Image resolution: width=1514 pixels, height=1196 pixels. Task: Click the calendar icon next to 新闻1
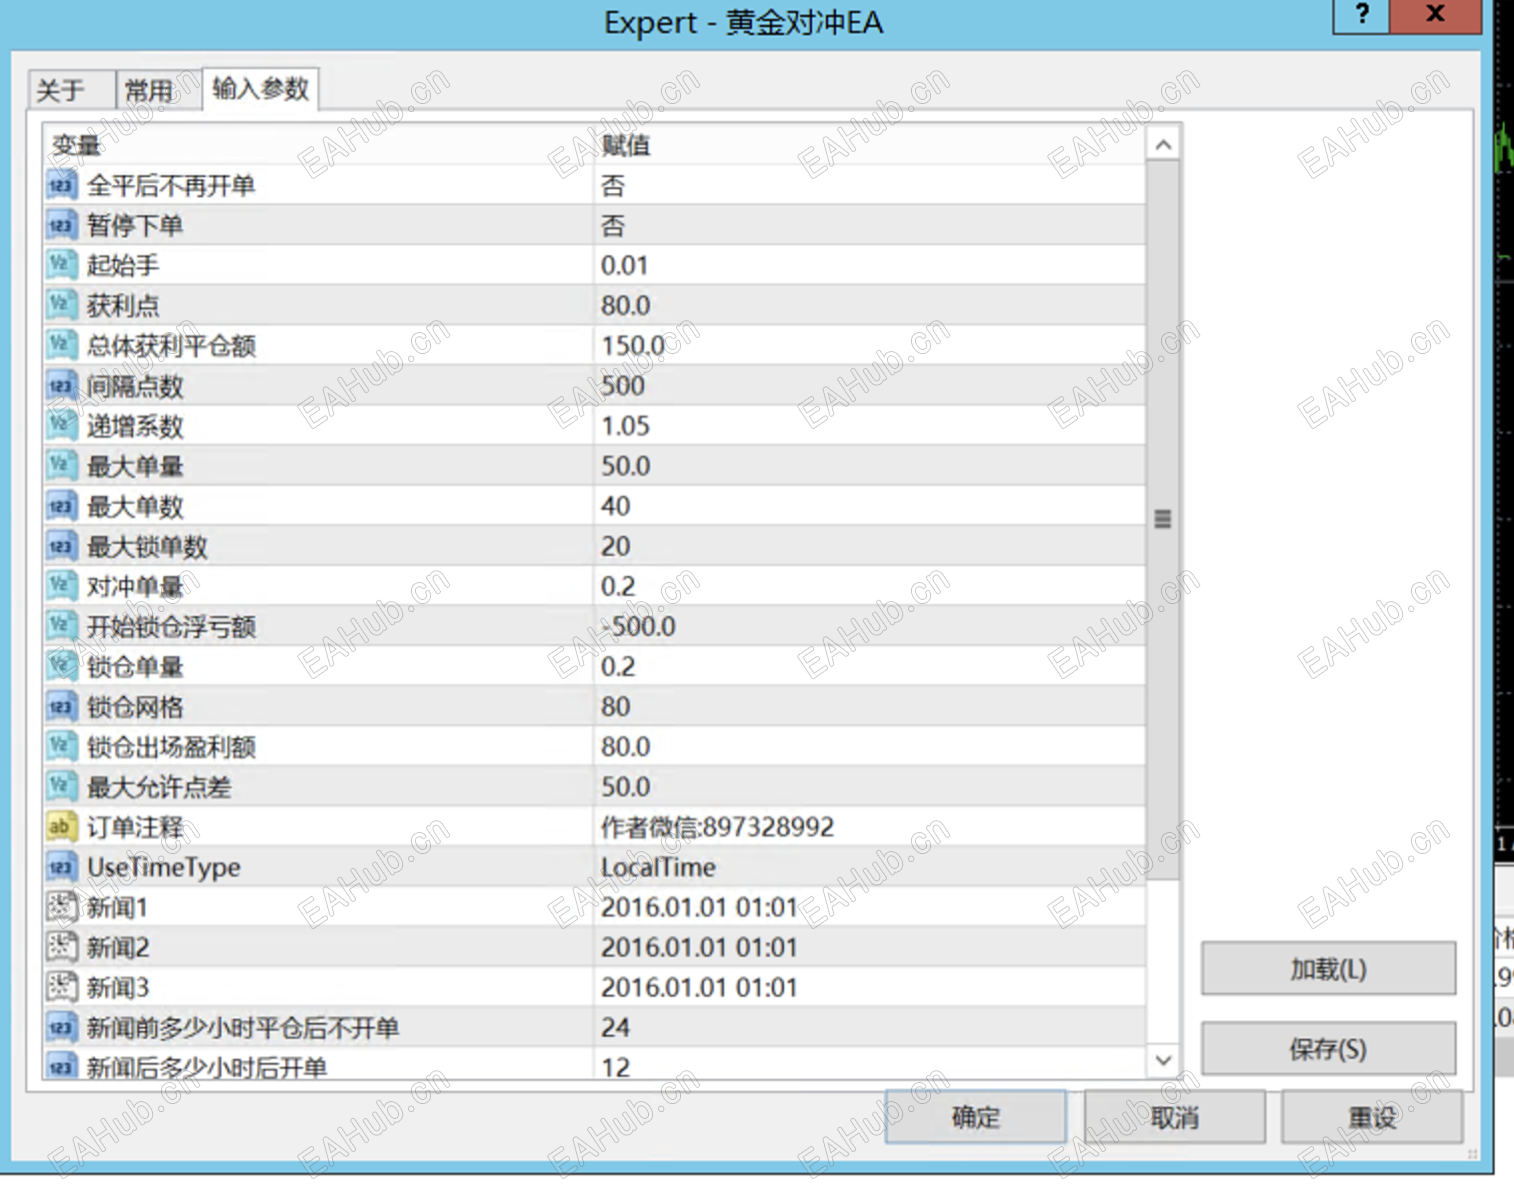pos(60,907)
